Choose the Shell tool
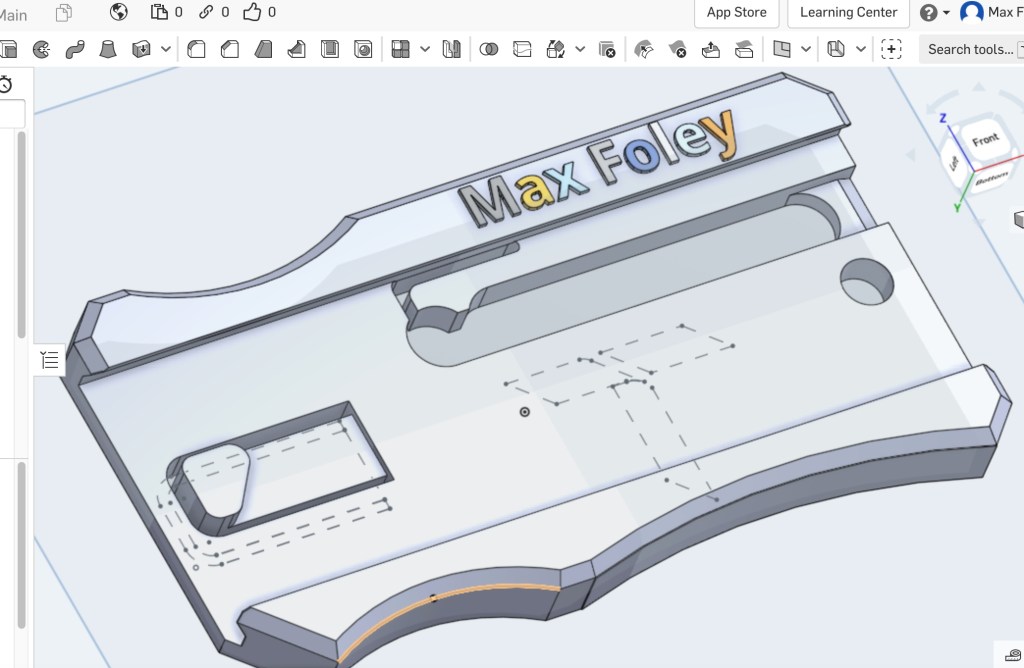 (x=330, y=49)
